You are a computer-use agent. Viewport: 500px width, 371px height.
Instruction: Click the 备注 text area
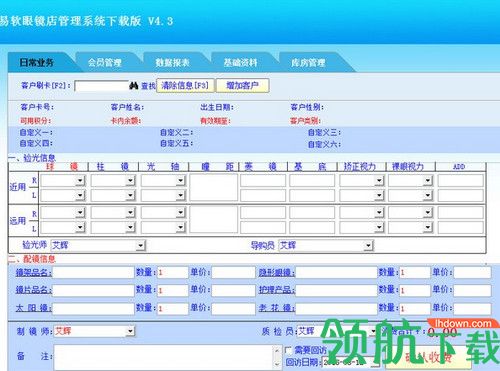[163, 357]
